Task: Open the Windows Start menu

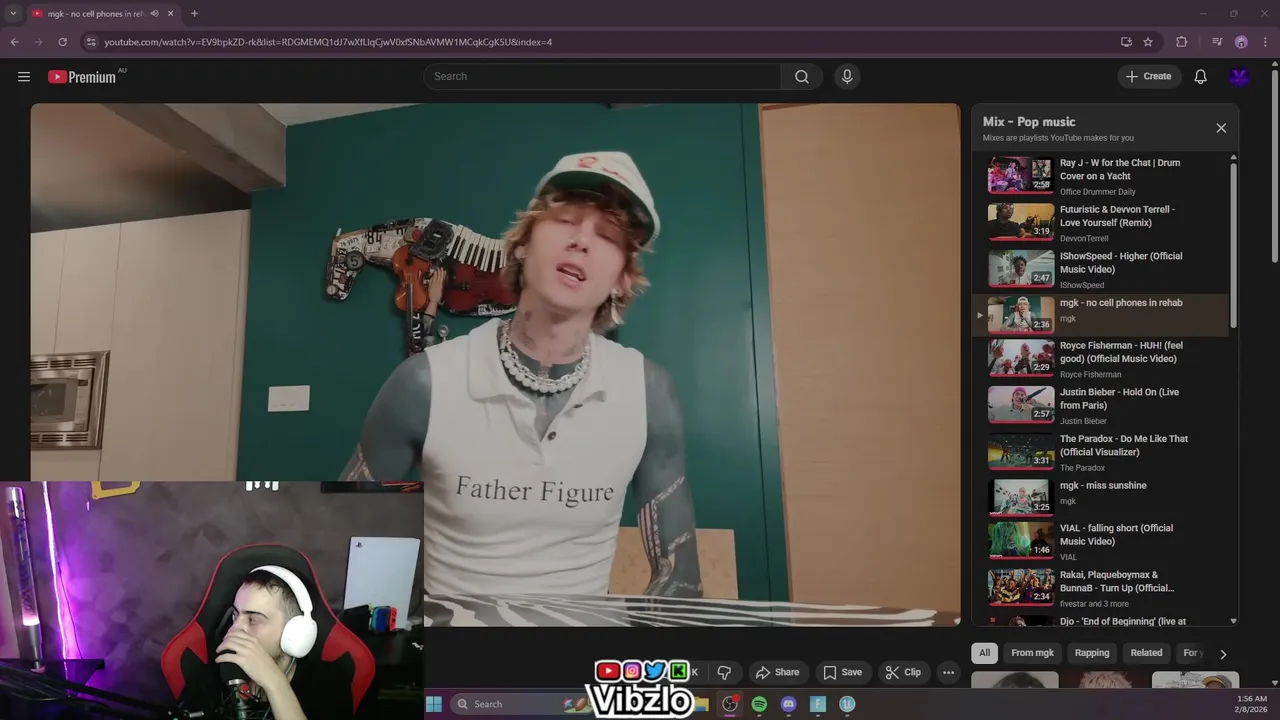Action: tap(434, 704)
